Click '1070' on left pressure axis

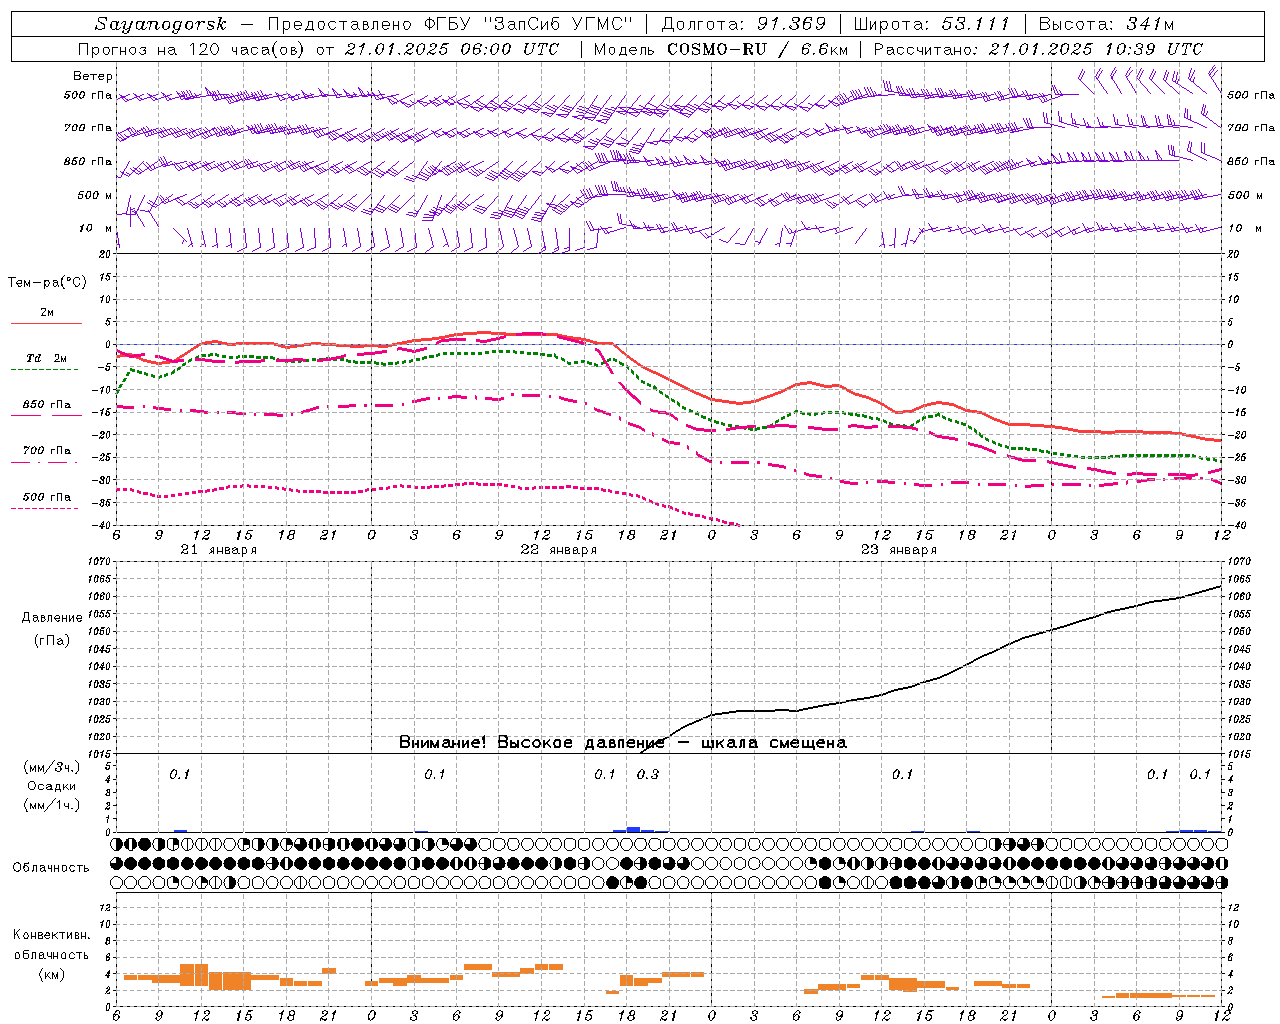[x=101, y=562]
